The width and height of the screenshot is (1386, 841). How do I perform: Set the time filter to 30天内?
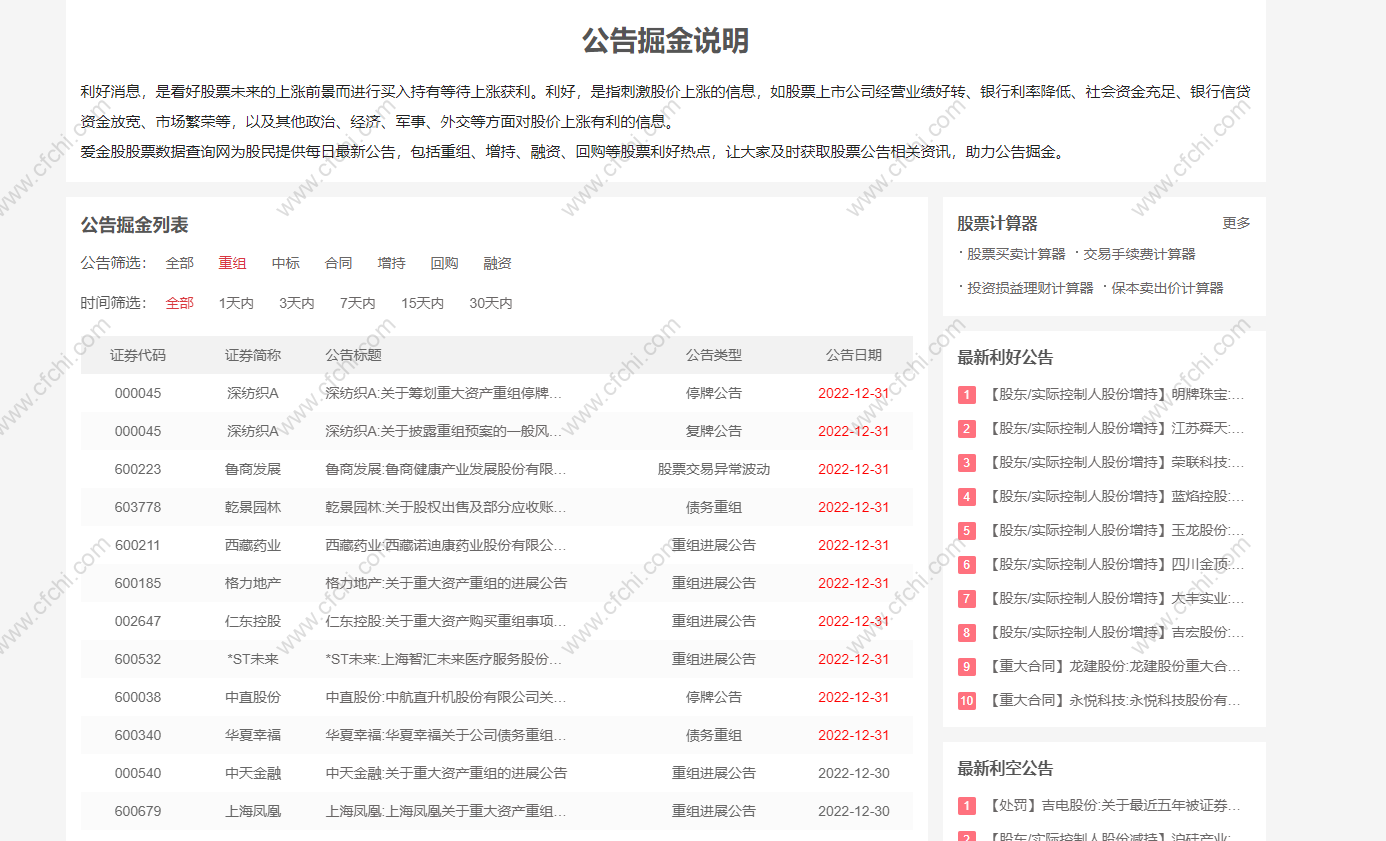(x=491, y=303)
